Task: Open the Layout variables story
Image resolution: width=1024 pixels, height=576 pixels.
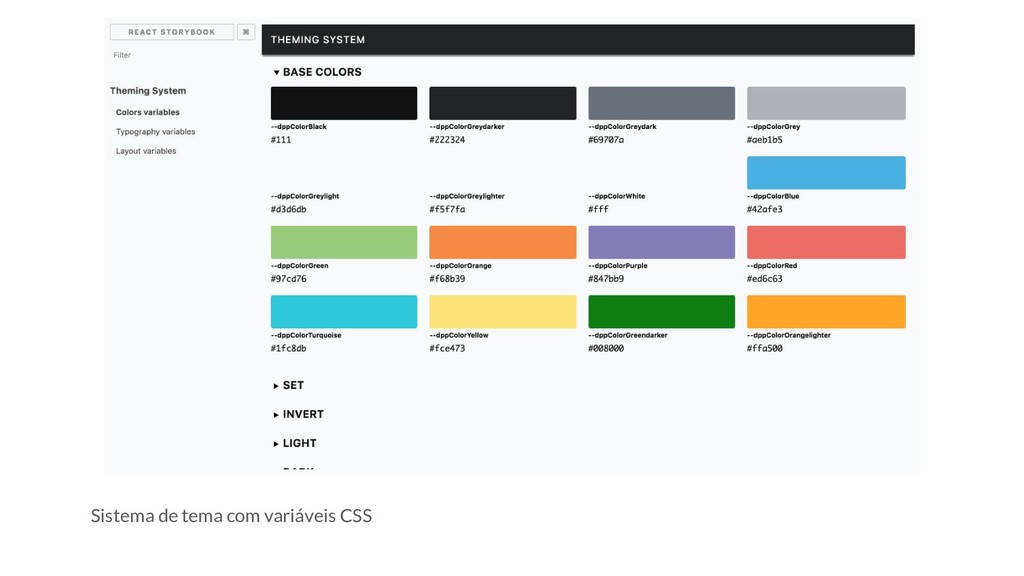Action: coord(146,151)
